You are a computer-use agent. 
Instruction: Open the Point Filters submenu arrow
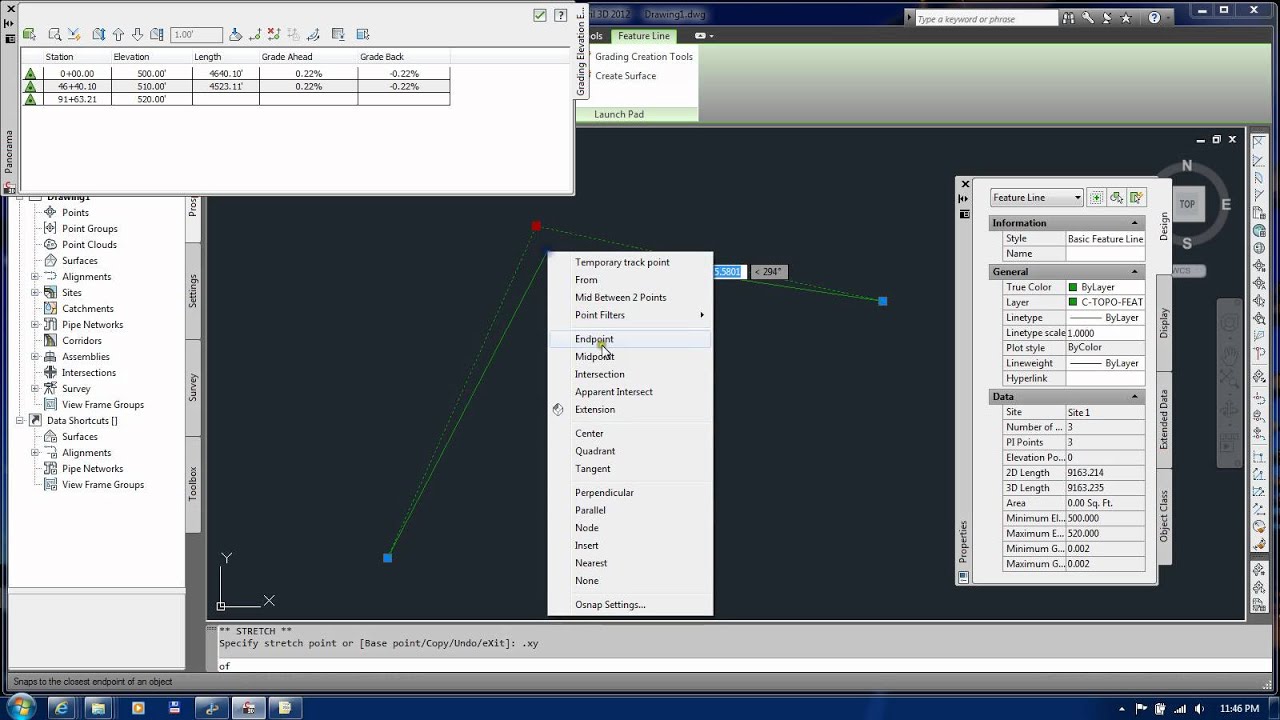(702, 315)
